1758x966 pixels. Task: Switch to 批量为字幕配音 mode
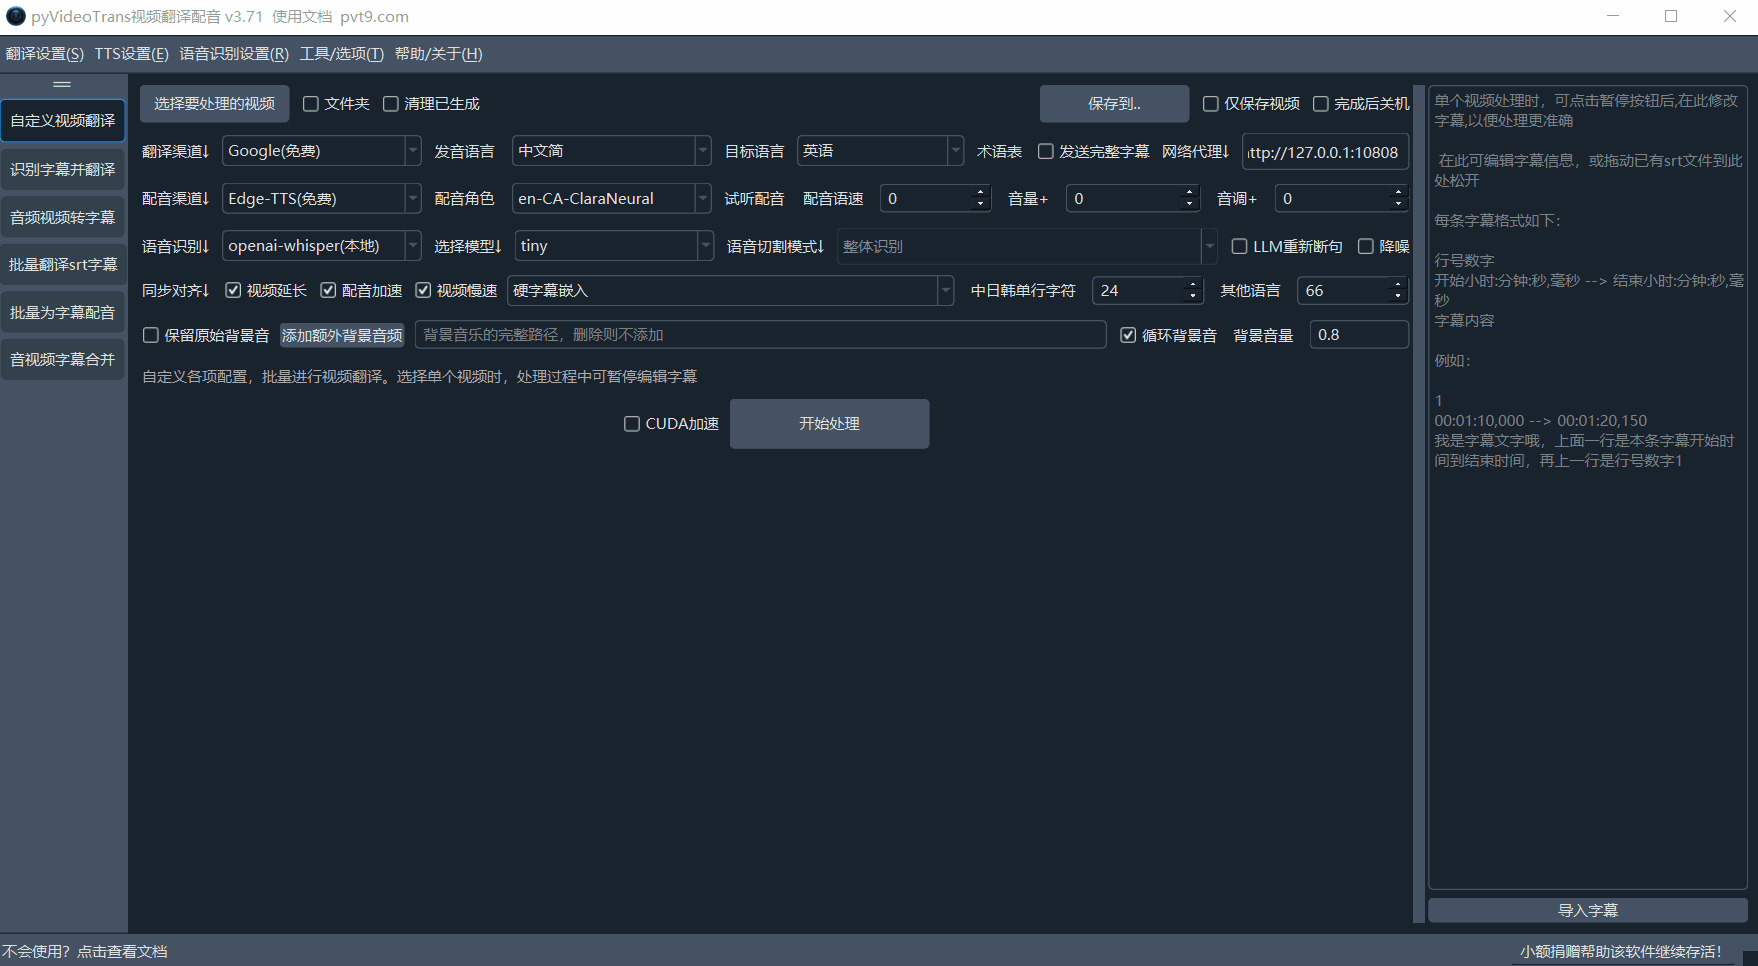pyautogui.click(x=63, y=311)
